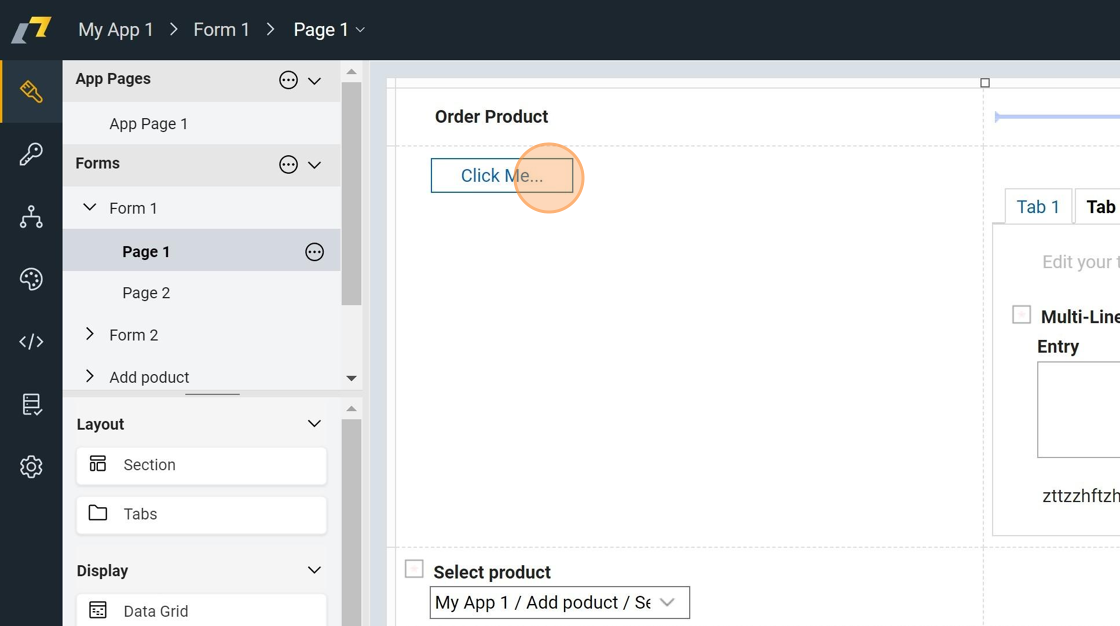Screen dimensions: 1120x626
Task: Toggle the Multi-Line Entry checkbox
Action: (x=1021, y=315)
